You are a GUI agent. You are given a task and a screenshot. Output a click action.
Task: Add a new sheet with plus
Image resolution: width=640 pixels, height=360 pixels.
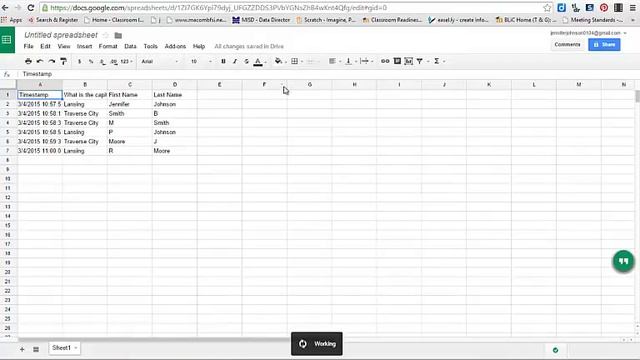tap(22, 349)
